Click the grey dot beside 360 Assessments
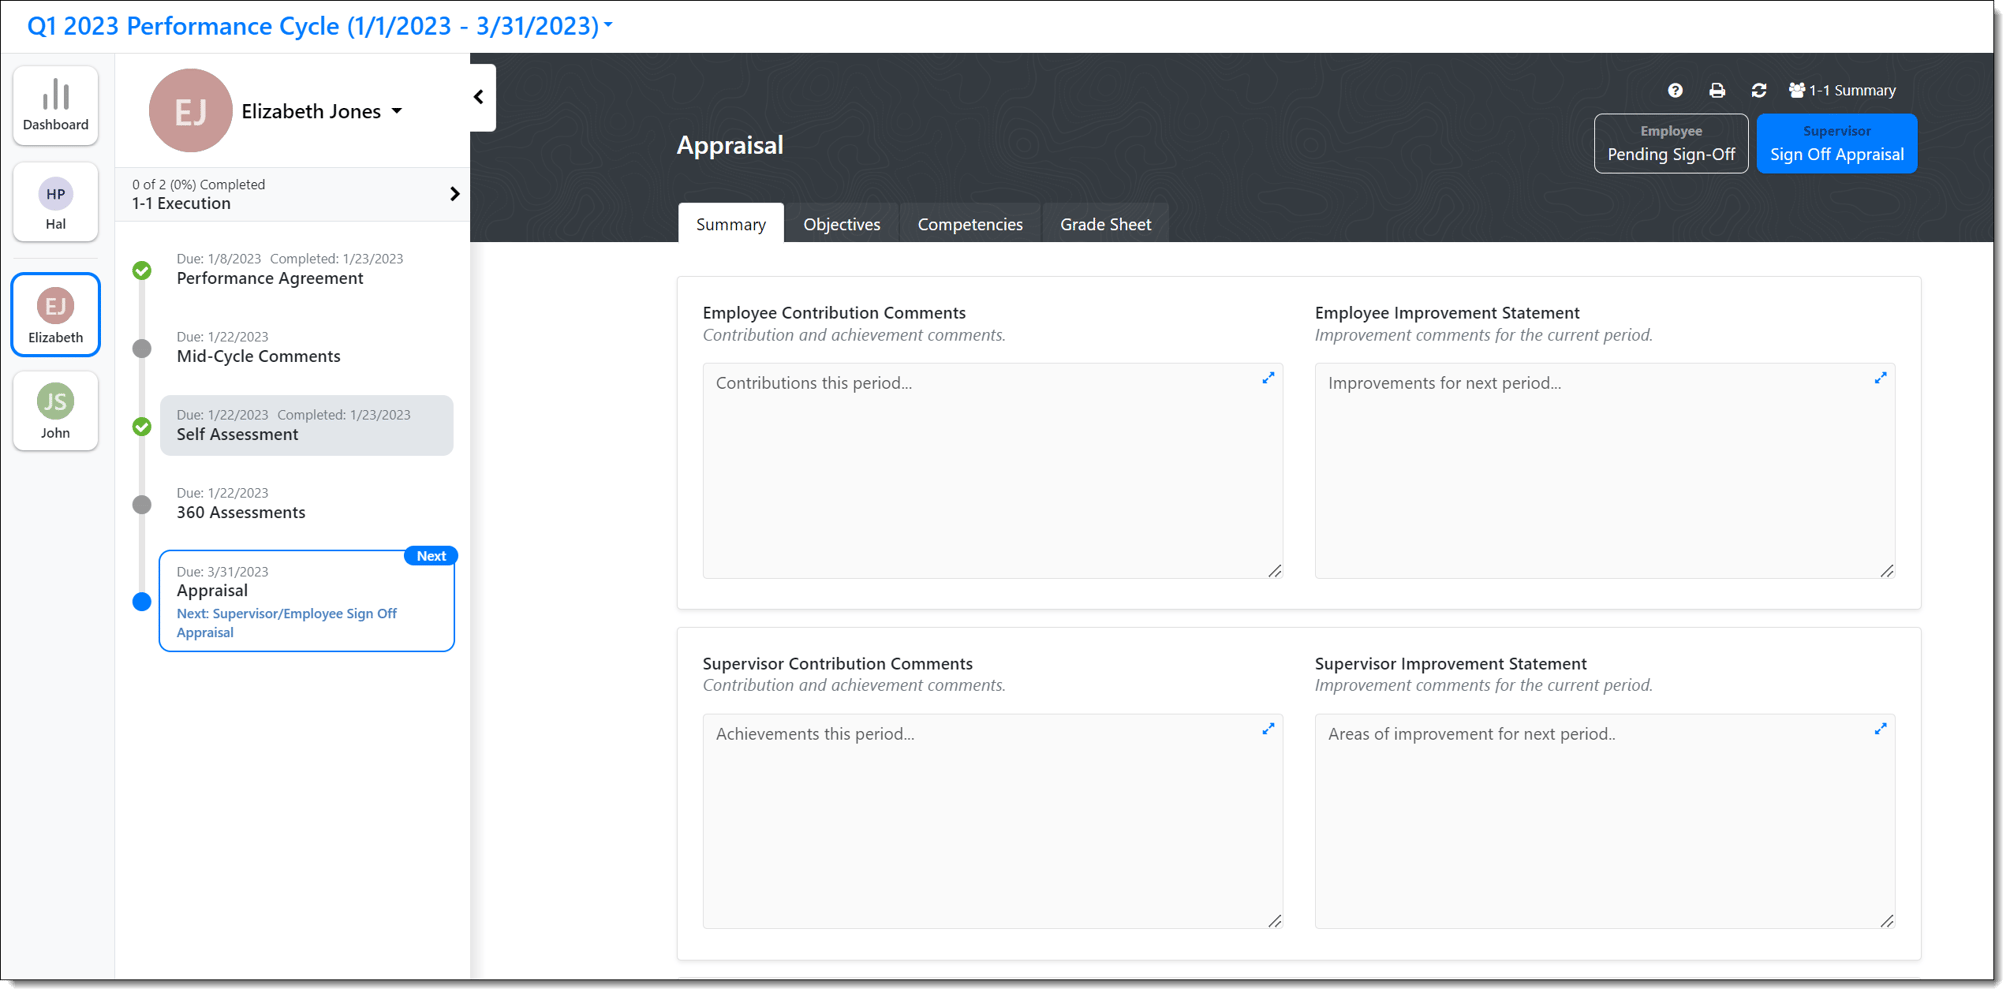Viewport: 2010px width, 996px height. coord(142,504)
